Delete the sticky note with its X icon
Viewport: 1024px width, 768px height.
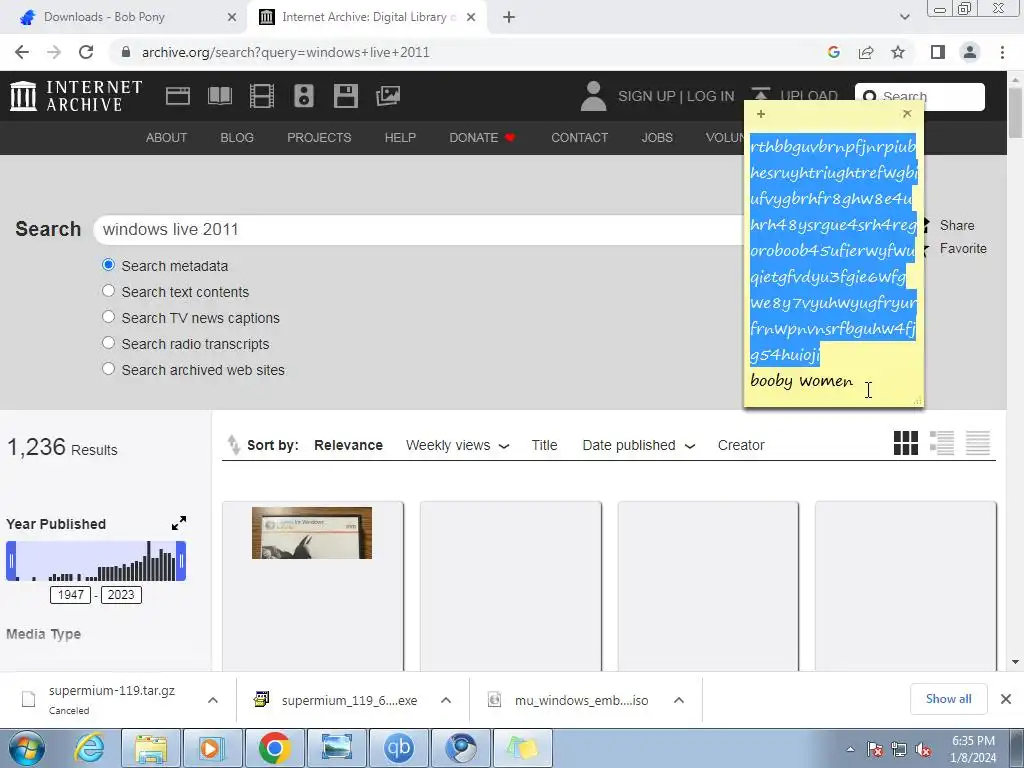(x=907, y=114)
